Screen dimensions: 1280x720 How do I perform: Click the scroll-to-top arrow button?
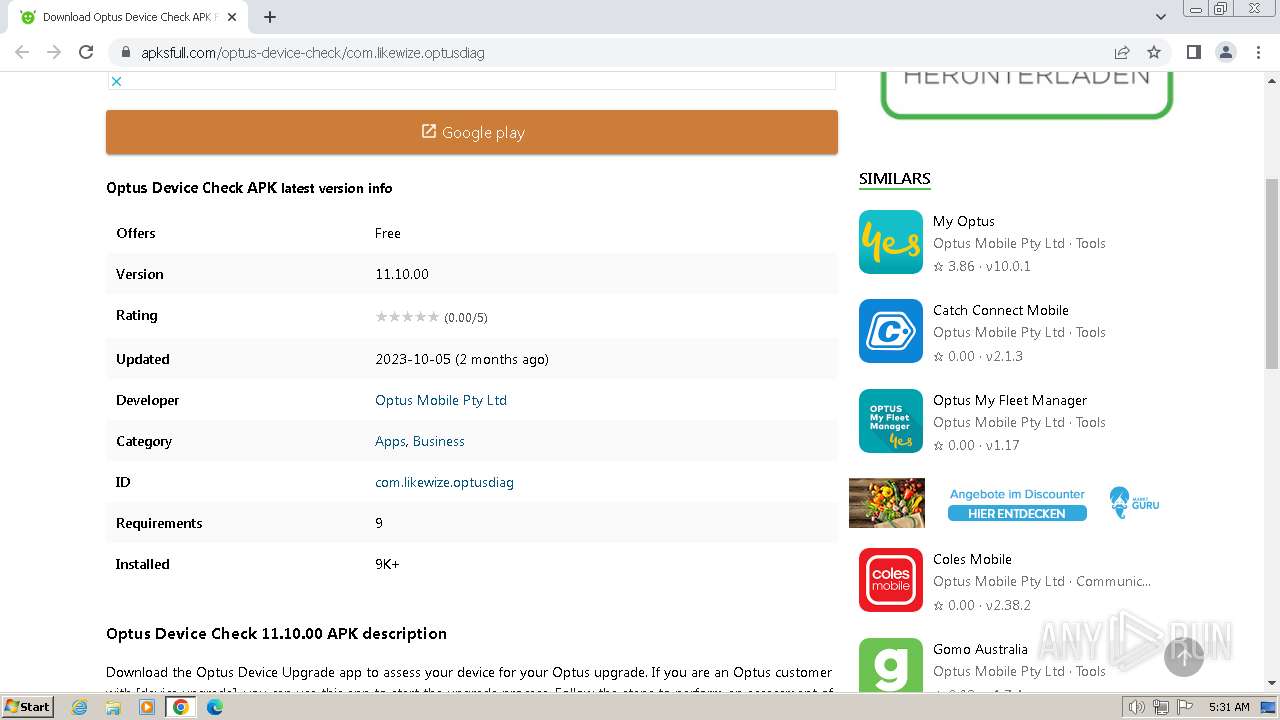point(1184,656)
